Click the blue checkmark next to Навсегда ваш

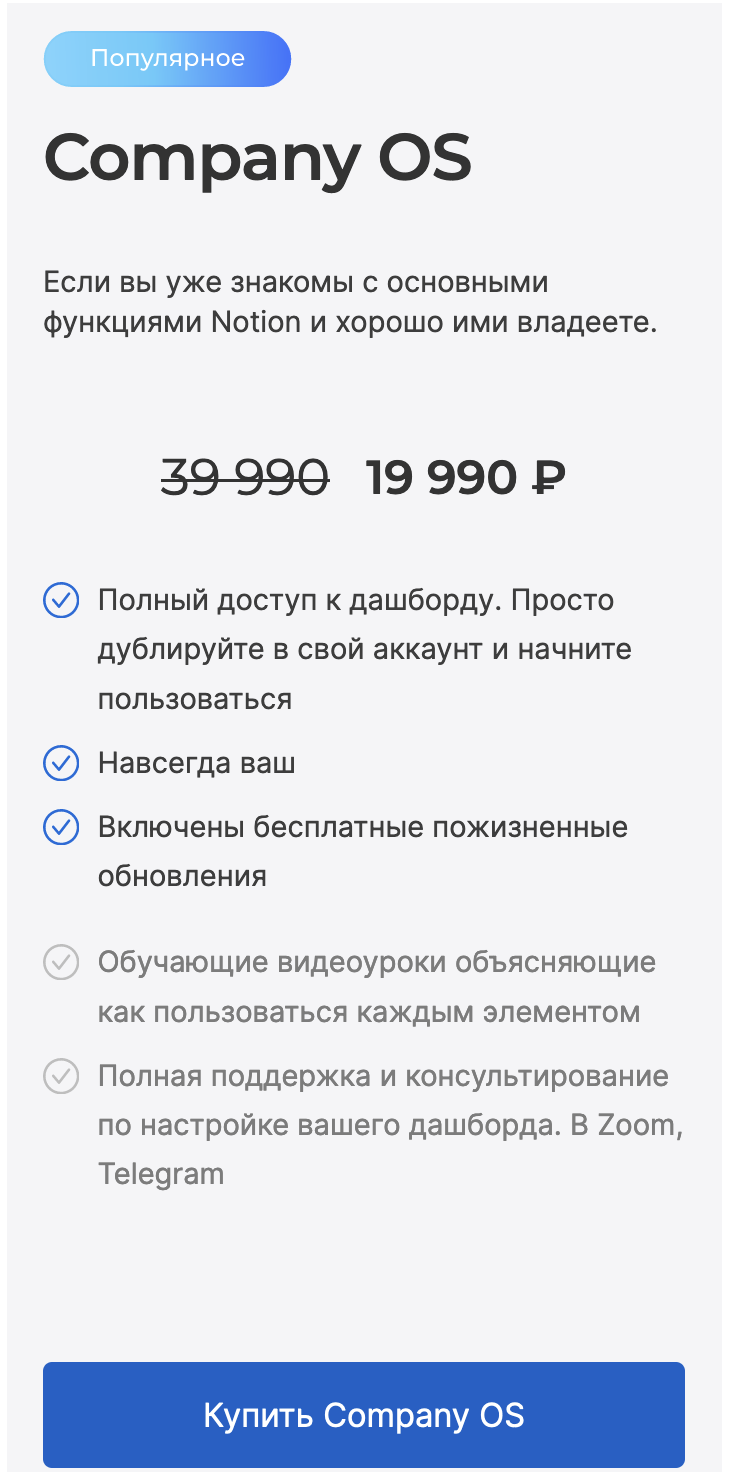61,764
